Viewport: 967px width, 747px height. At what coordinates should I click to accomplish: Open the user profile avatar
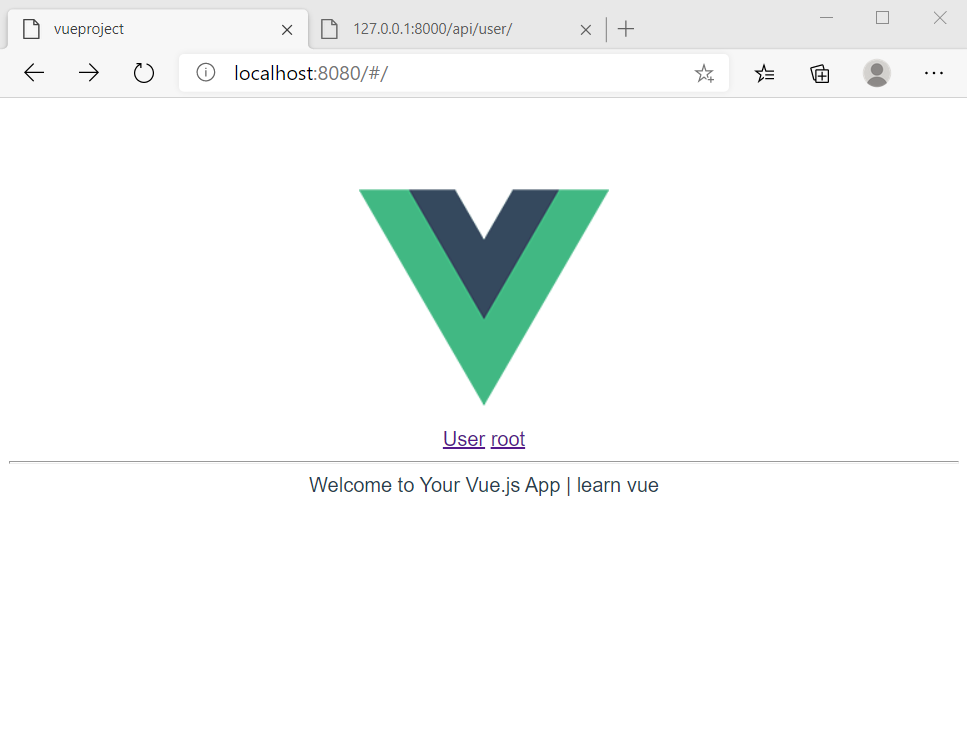[x=876, y=73]
